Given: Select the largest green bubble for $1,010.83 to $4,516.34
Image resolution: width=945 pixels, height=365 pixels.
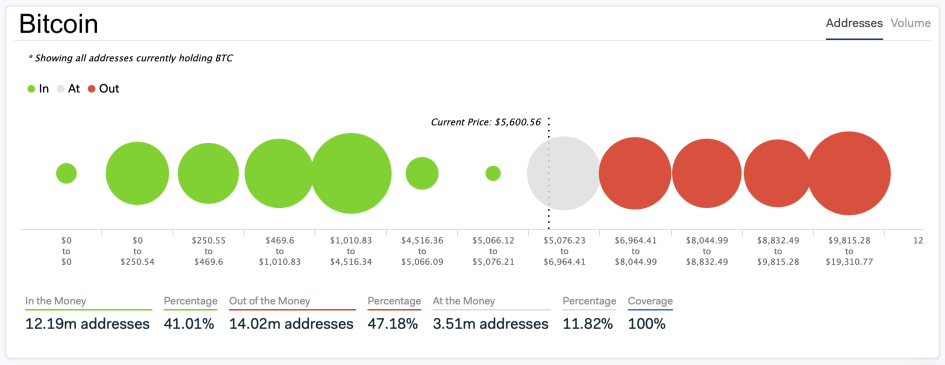Looking at the screenshot, I should [351, 173].
